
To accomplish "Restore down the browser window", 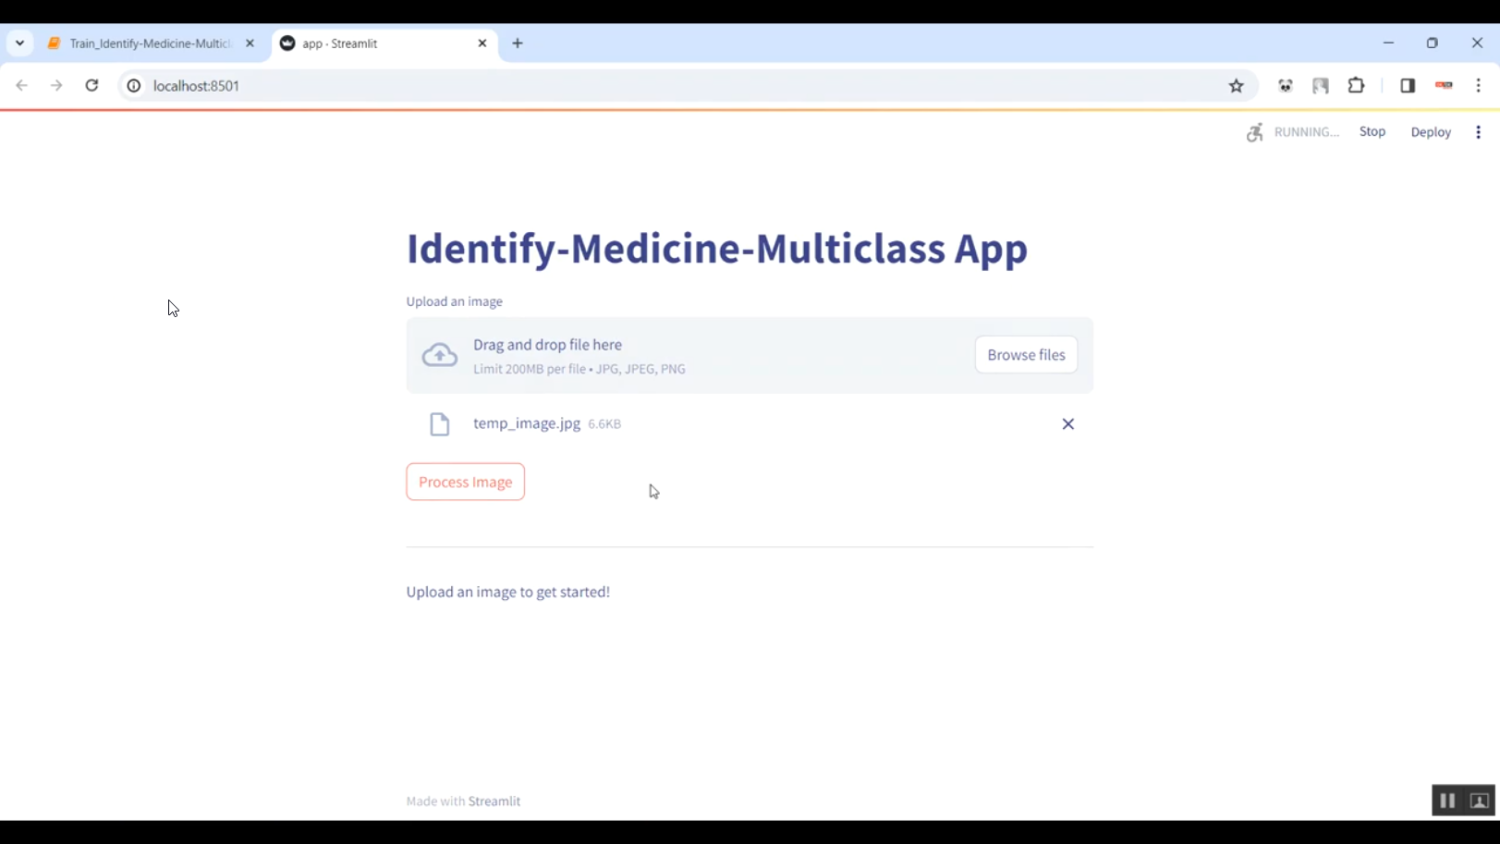I will (x=1432, y=43).
